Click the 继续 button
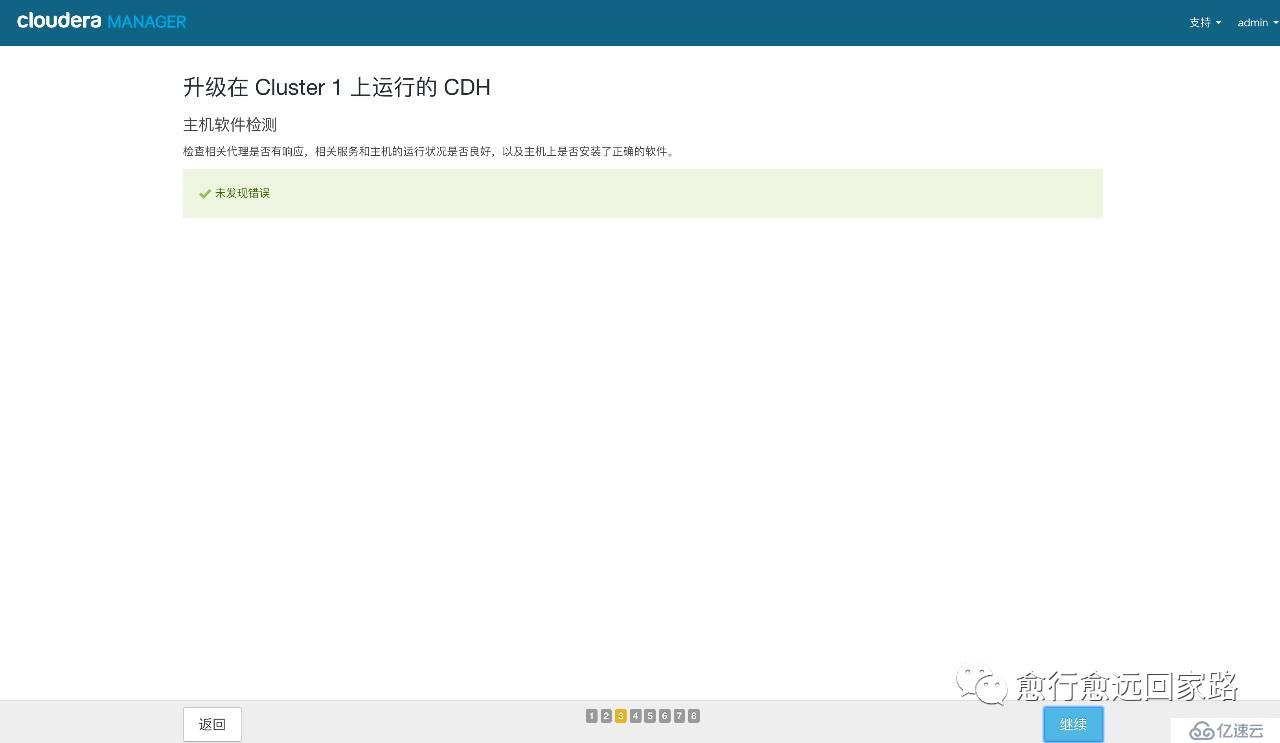The width and height of the screenshot is (1280, 743). click(1073, 724)
